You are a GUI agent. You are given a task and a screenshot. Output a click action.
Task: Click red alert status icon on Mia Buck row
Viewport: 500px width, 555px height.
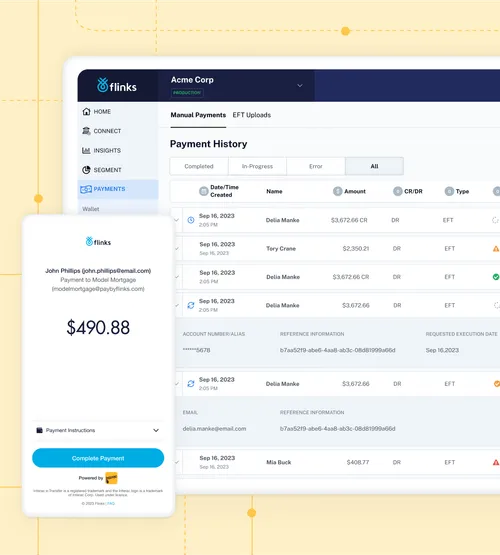tap(496, 462)
